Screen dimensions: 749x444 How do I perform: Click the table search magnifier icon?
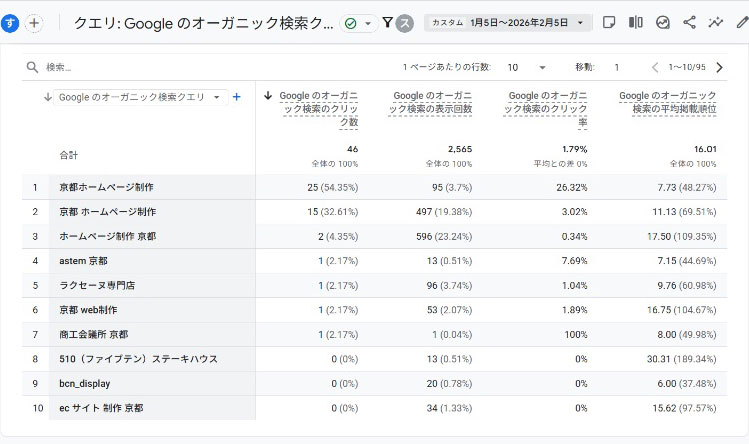tap(32, 67)
